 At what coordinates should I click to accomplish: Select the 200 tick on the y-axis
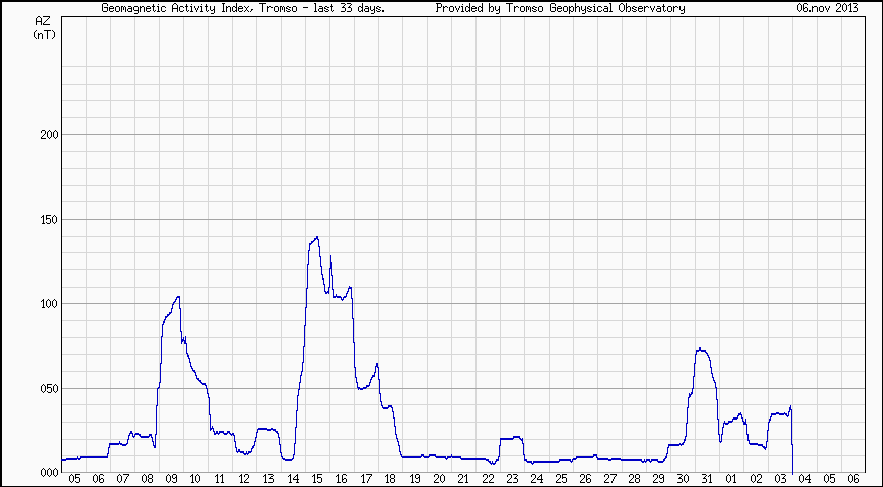pyautogui.click(x=45, y=135)
